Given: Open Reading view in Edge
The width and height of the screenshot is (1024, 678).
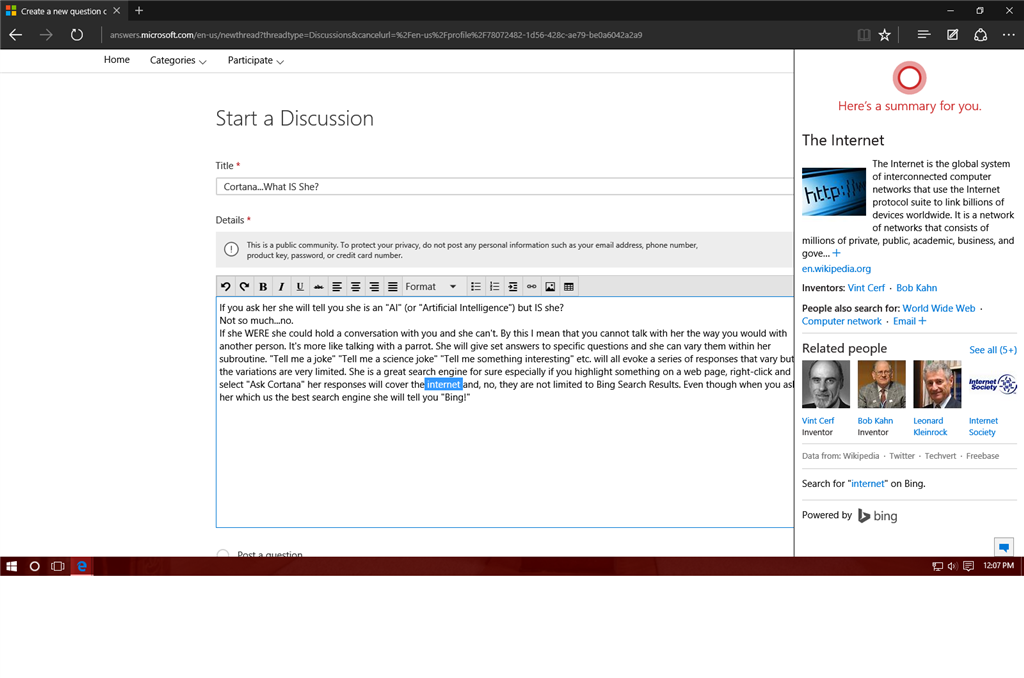Looking at the screenshot, I should (863, 35).
